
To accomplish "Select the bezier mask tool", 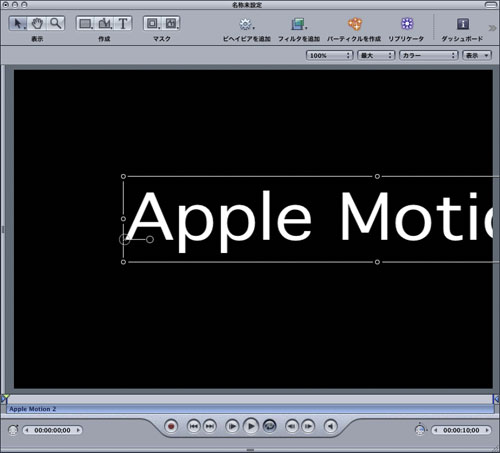I will click(171, 23).
